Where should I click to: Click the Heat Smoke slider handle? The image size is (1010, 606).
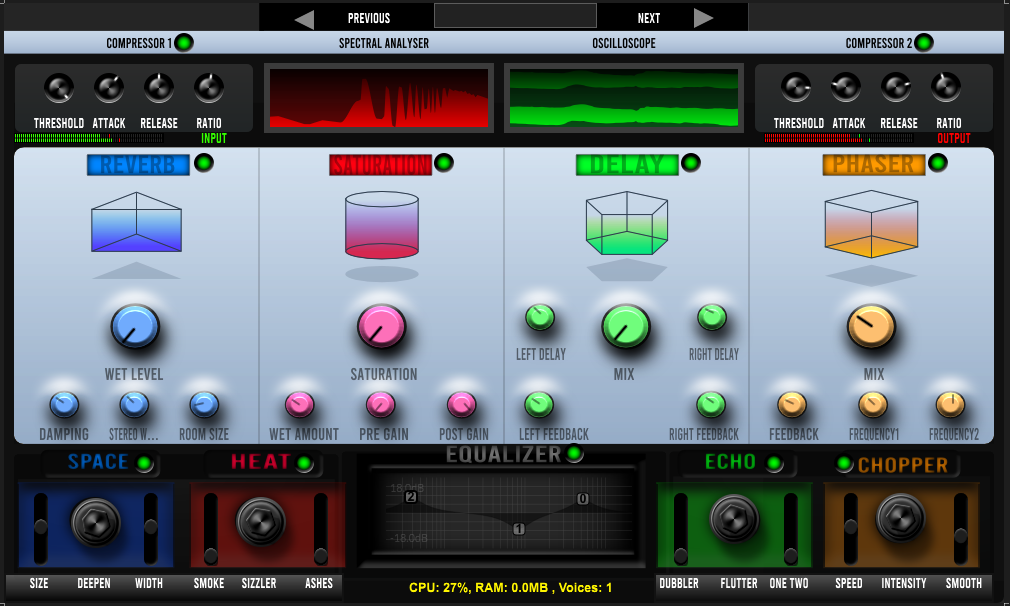211,555
